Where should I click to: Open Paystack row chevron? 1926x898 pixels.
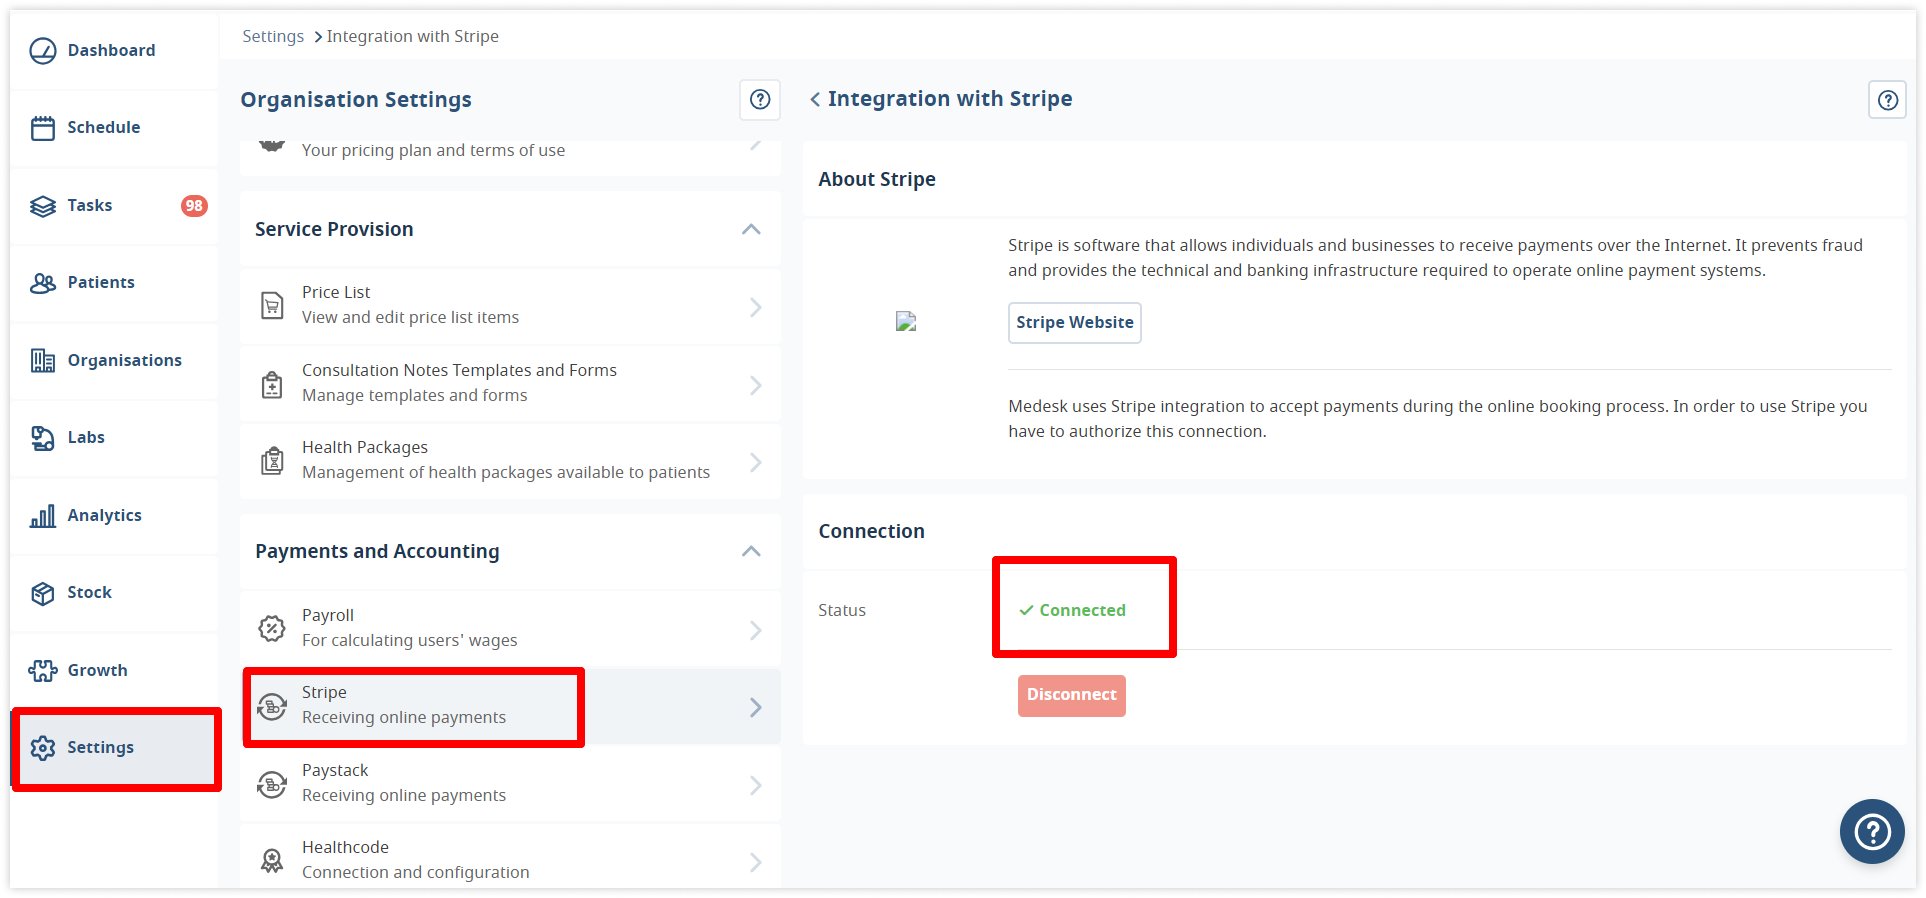pyautogui.click(x=756, y=785)
